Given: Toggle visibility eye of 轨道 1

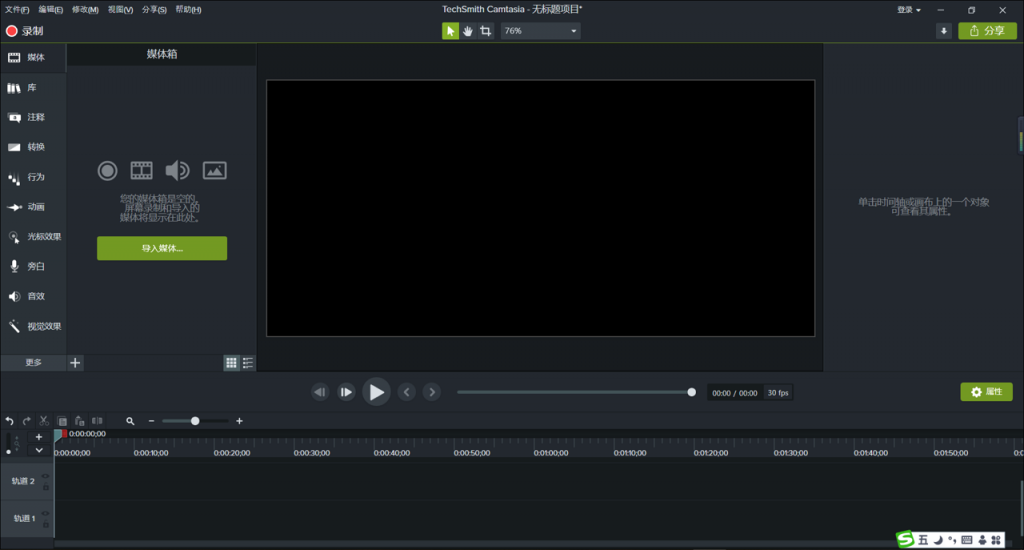Looking at the screenshot, I should pyautogui.click(x=45, y=513).
